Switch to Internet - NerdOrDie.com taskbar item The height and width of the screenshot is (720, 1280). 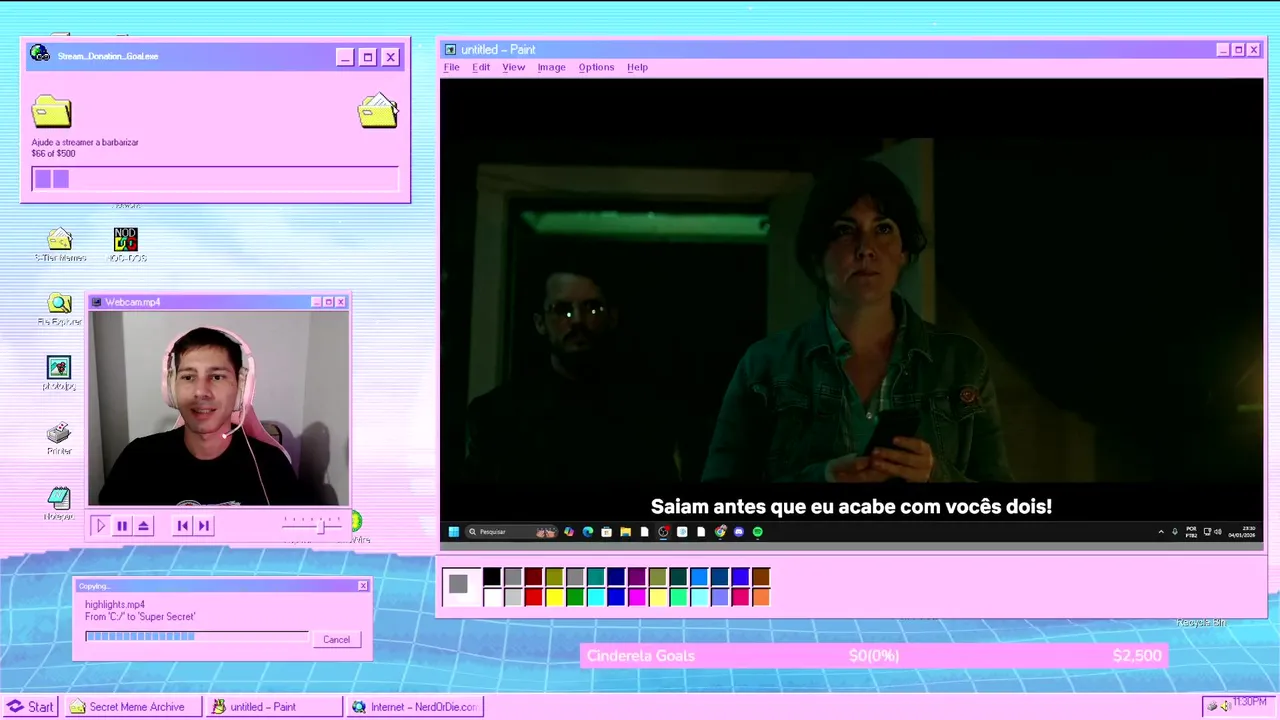pyautogui.click(x=414, y=707)
